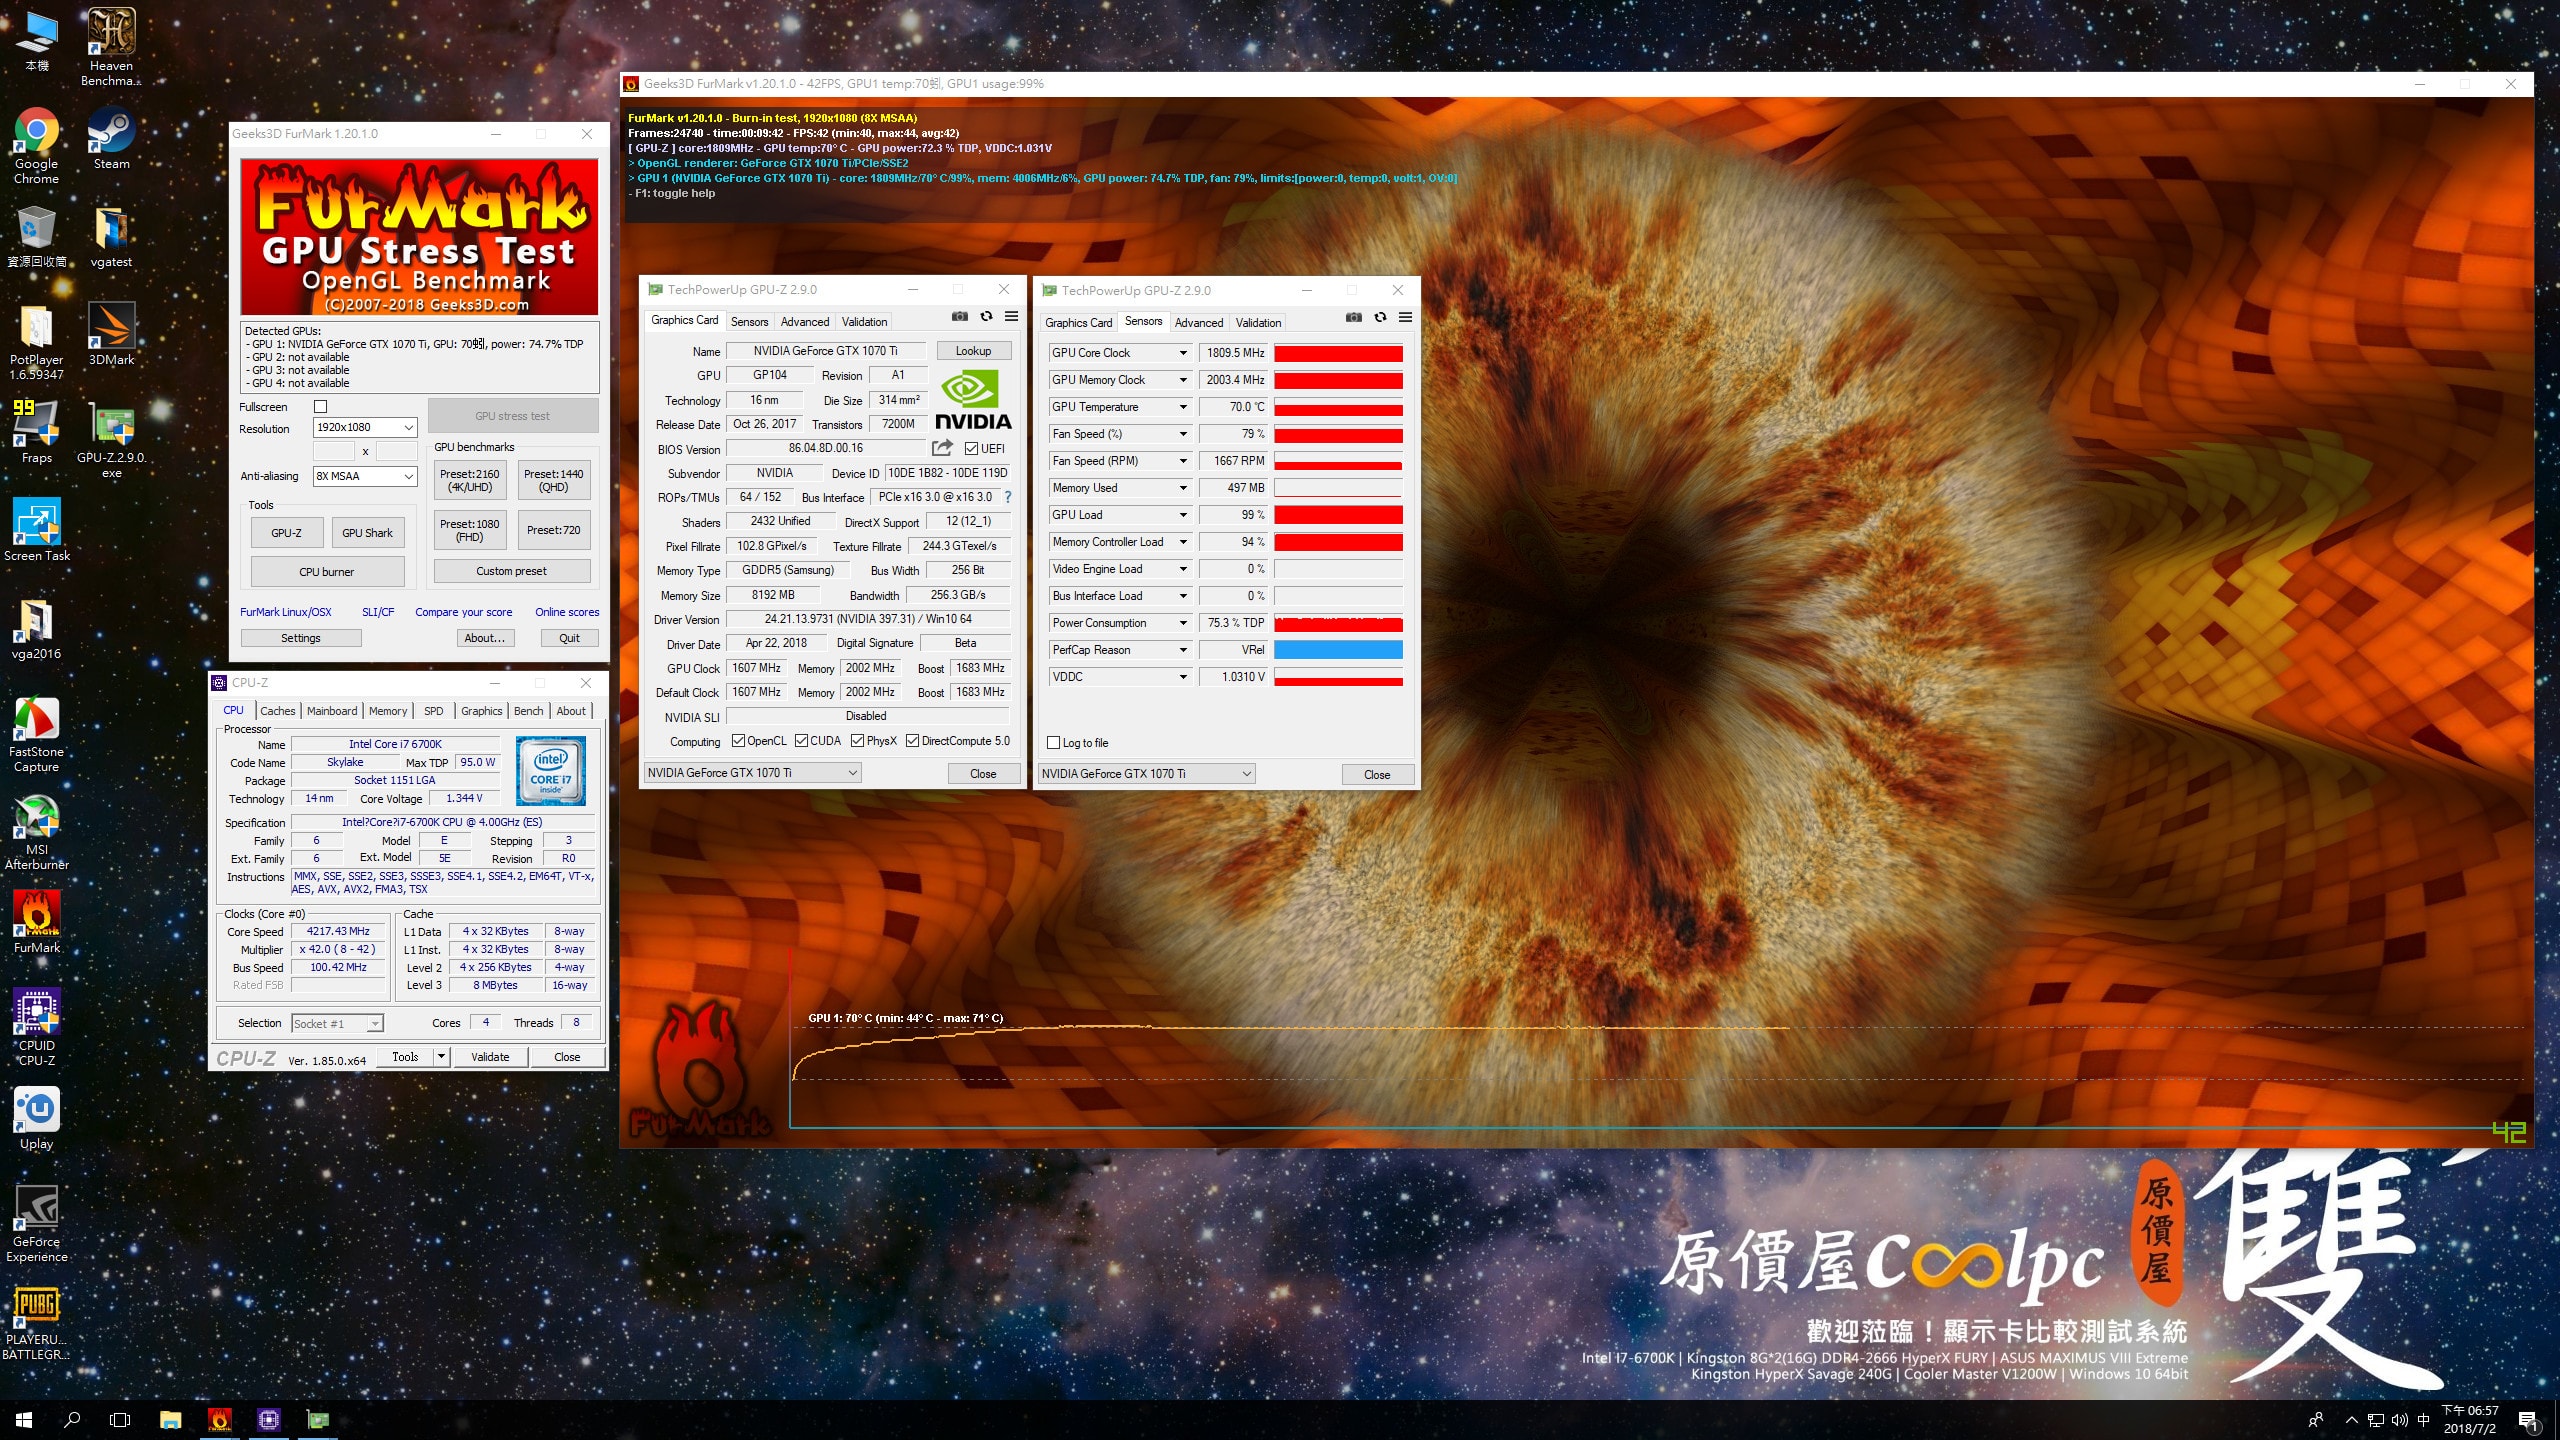Launch PotPlayer desktop shortcut
This screenshot has width=2560, height=1440.
[36, 341]
